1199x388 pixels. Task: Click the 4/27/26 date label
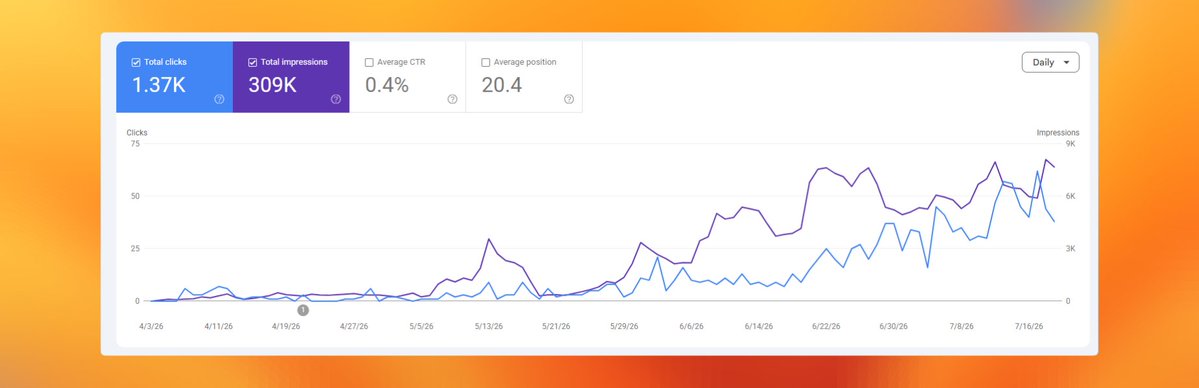pos(354,326)
